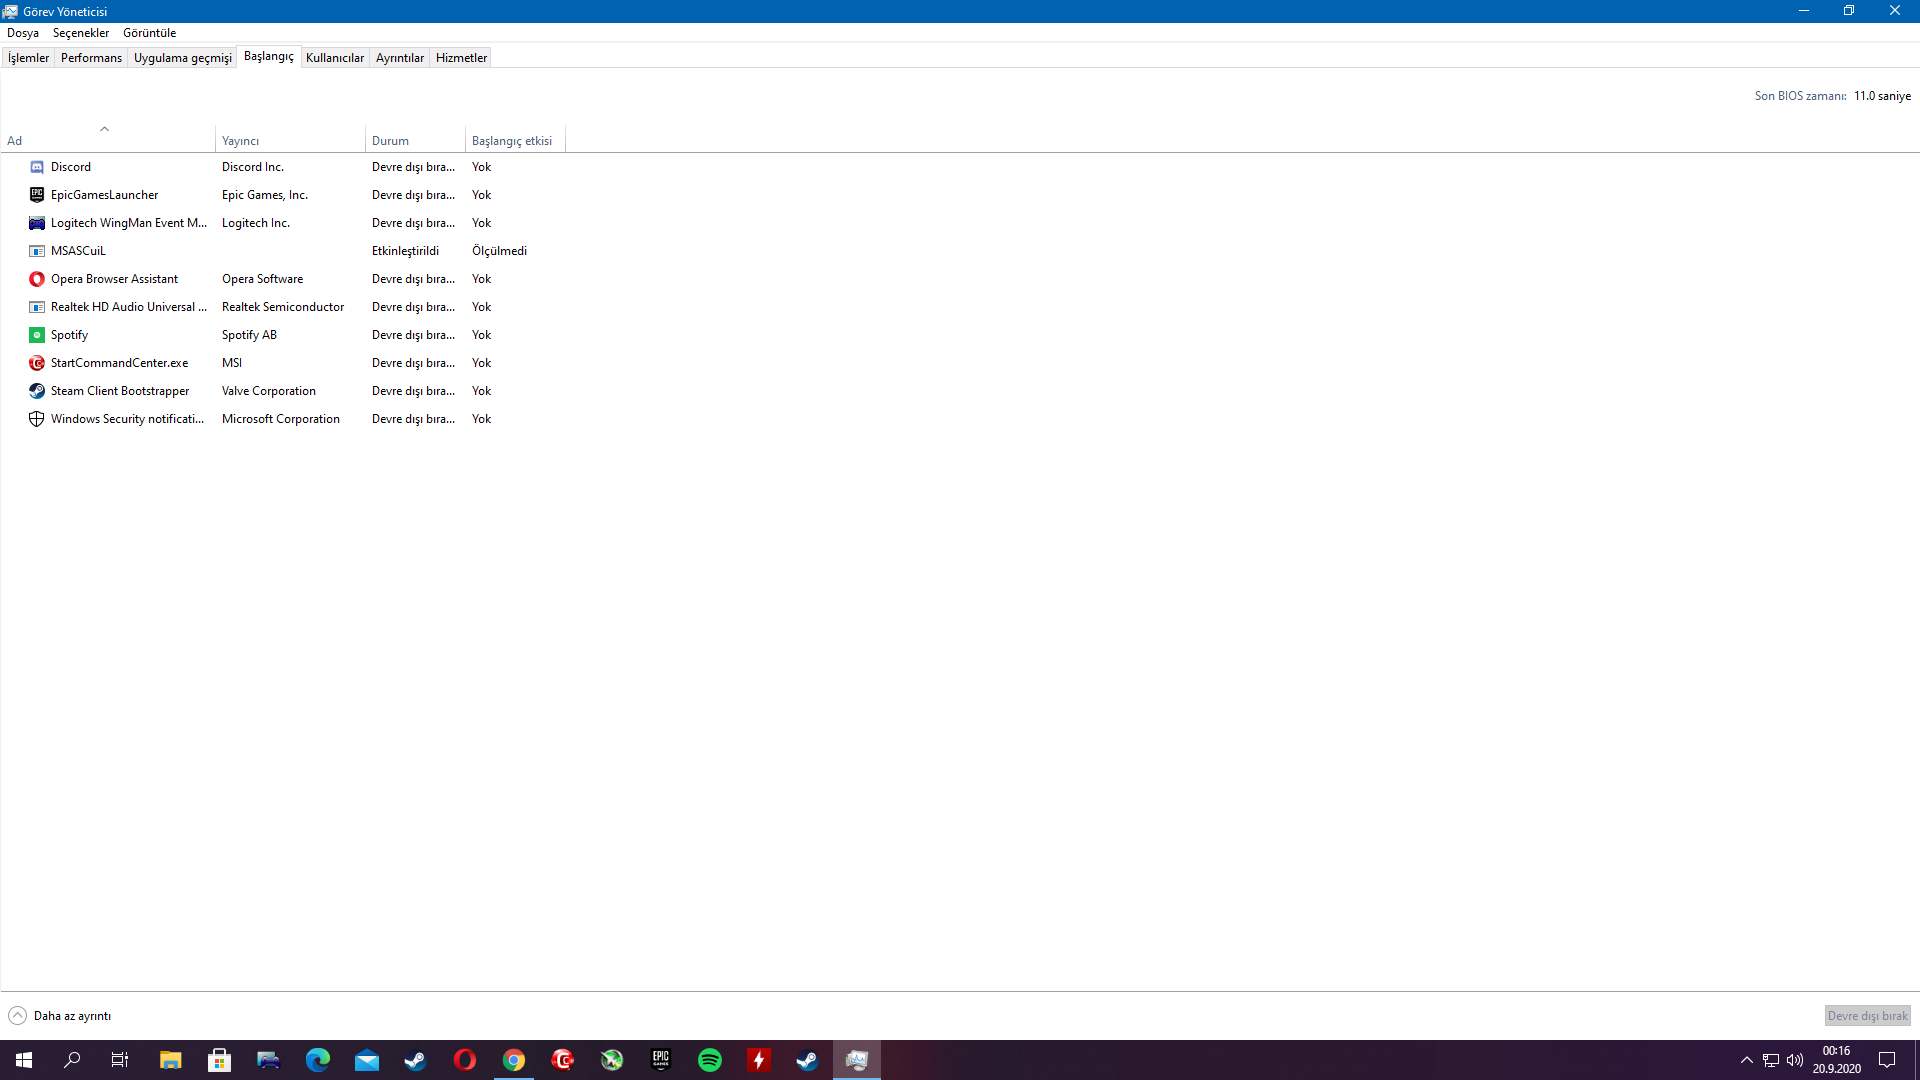
Task: Click StartCommandCenter.exe MSI dragon icon
Action: pyautogui.click(x=37, y=363)
